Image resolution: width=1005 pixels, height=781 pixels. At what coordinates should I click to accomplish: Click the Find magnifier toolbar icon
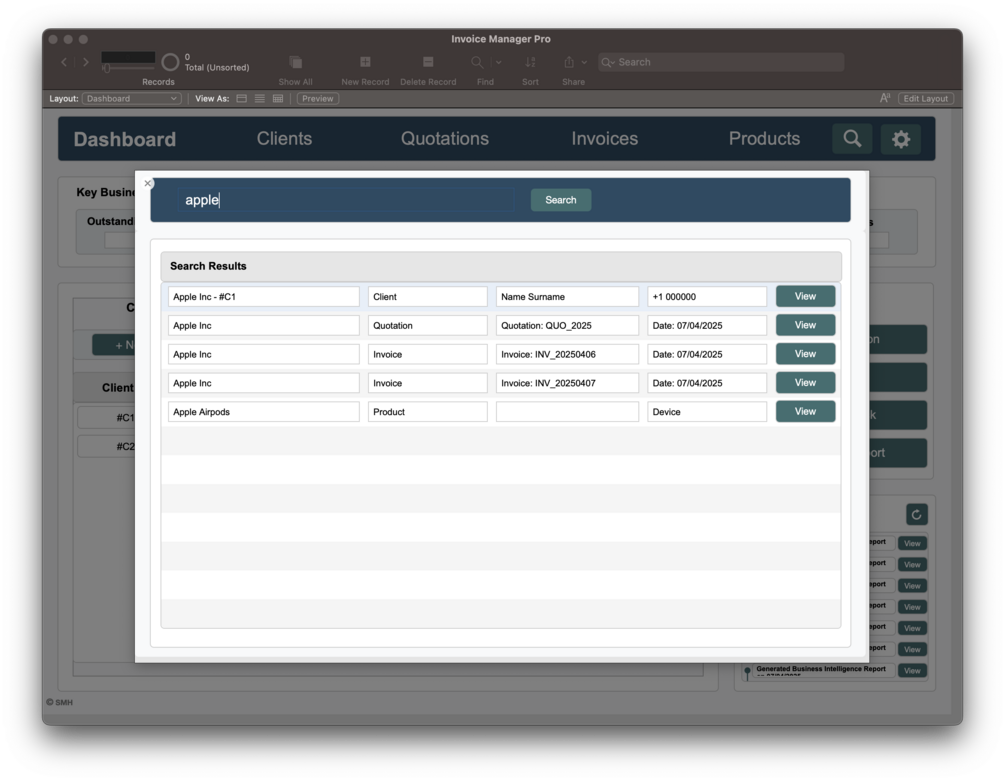(478, 62)
